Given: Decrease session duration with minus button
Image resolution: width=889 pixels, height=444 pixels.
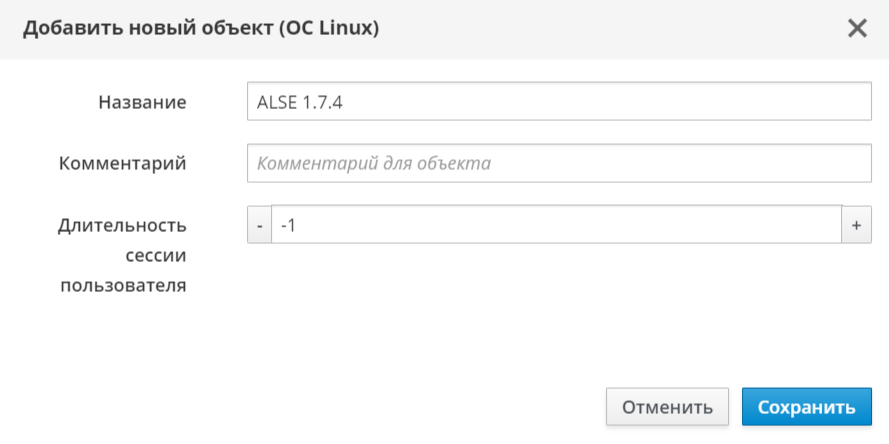Looking at the screenshot, I should click(x=259, y=225).
